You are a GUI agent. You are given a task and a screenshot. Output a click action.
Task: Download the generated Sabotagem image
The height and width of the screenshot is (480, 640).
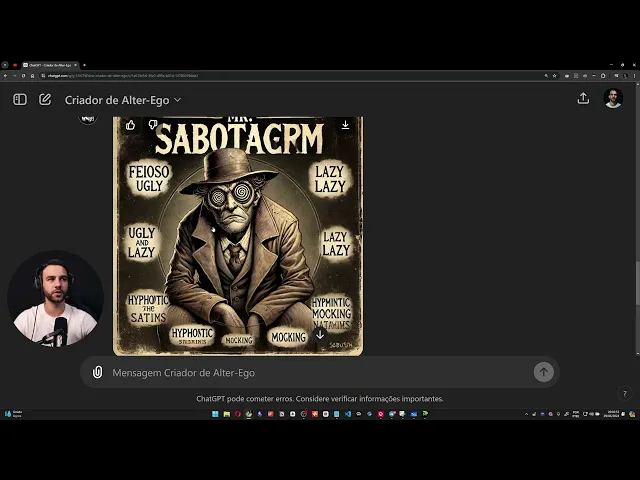[x=345, y=124]
